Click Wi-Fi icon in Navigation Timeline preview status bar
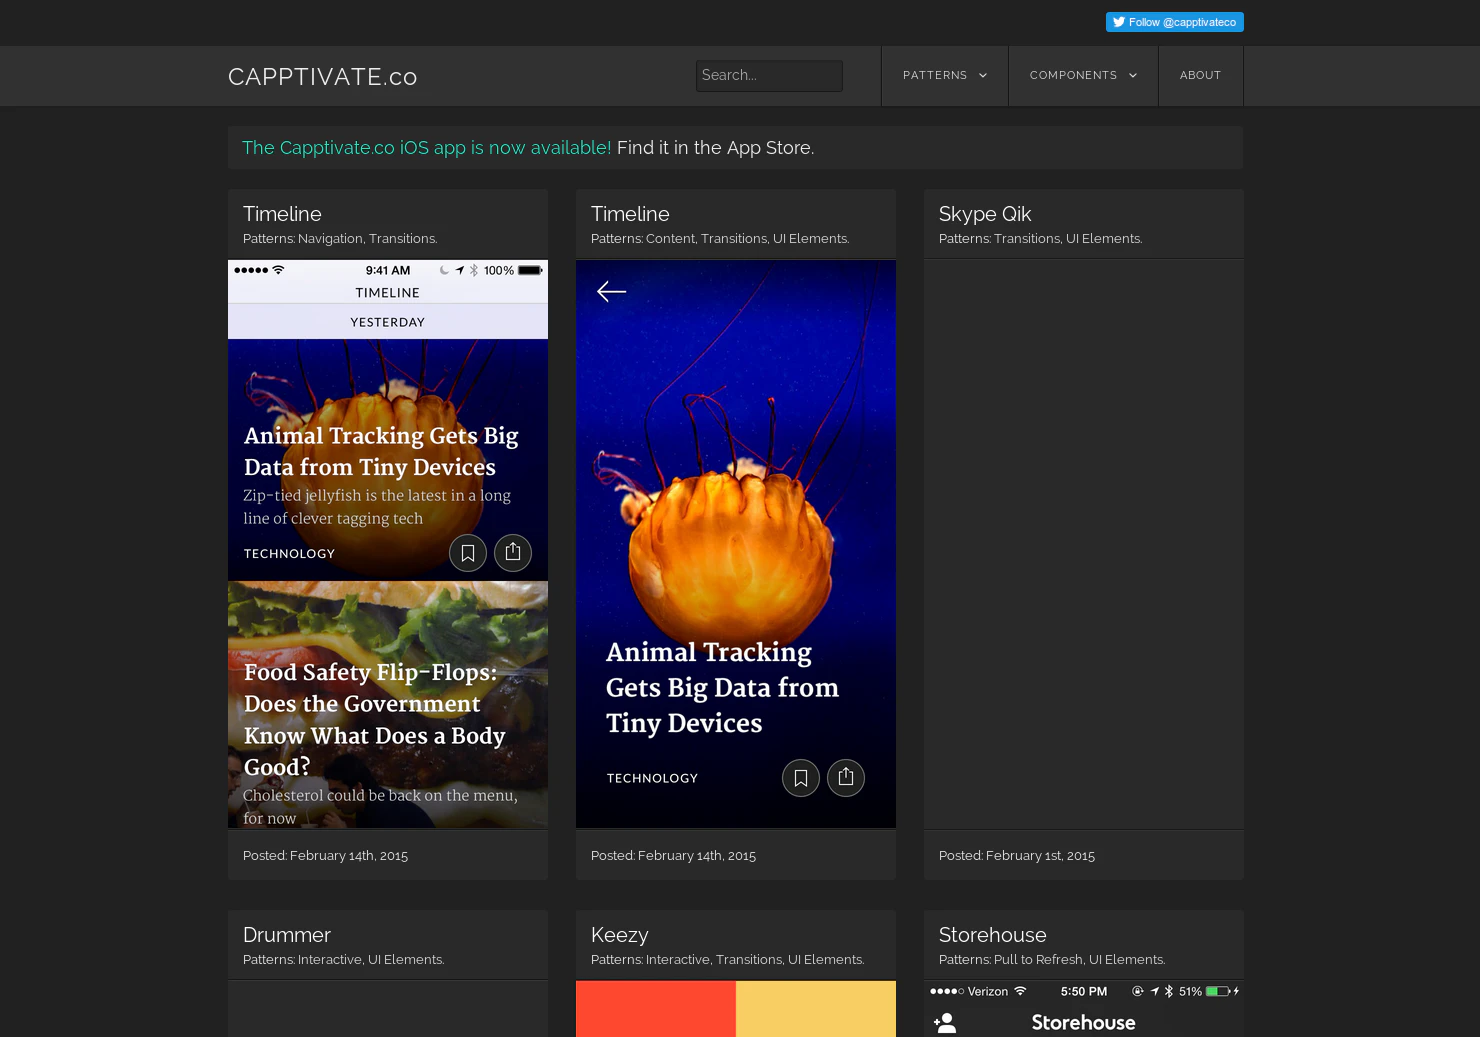The image size is (1480, 1037). [278, 270]
